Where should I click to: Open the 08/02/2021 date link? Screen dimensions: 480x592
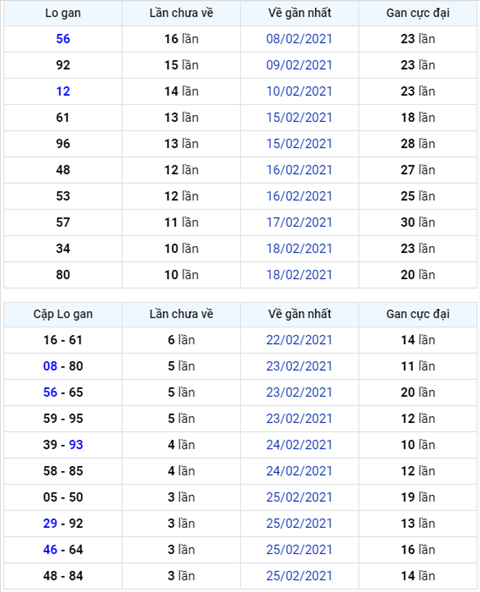tap(299, 39)
